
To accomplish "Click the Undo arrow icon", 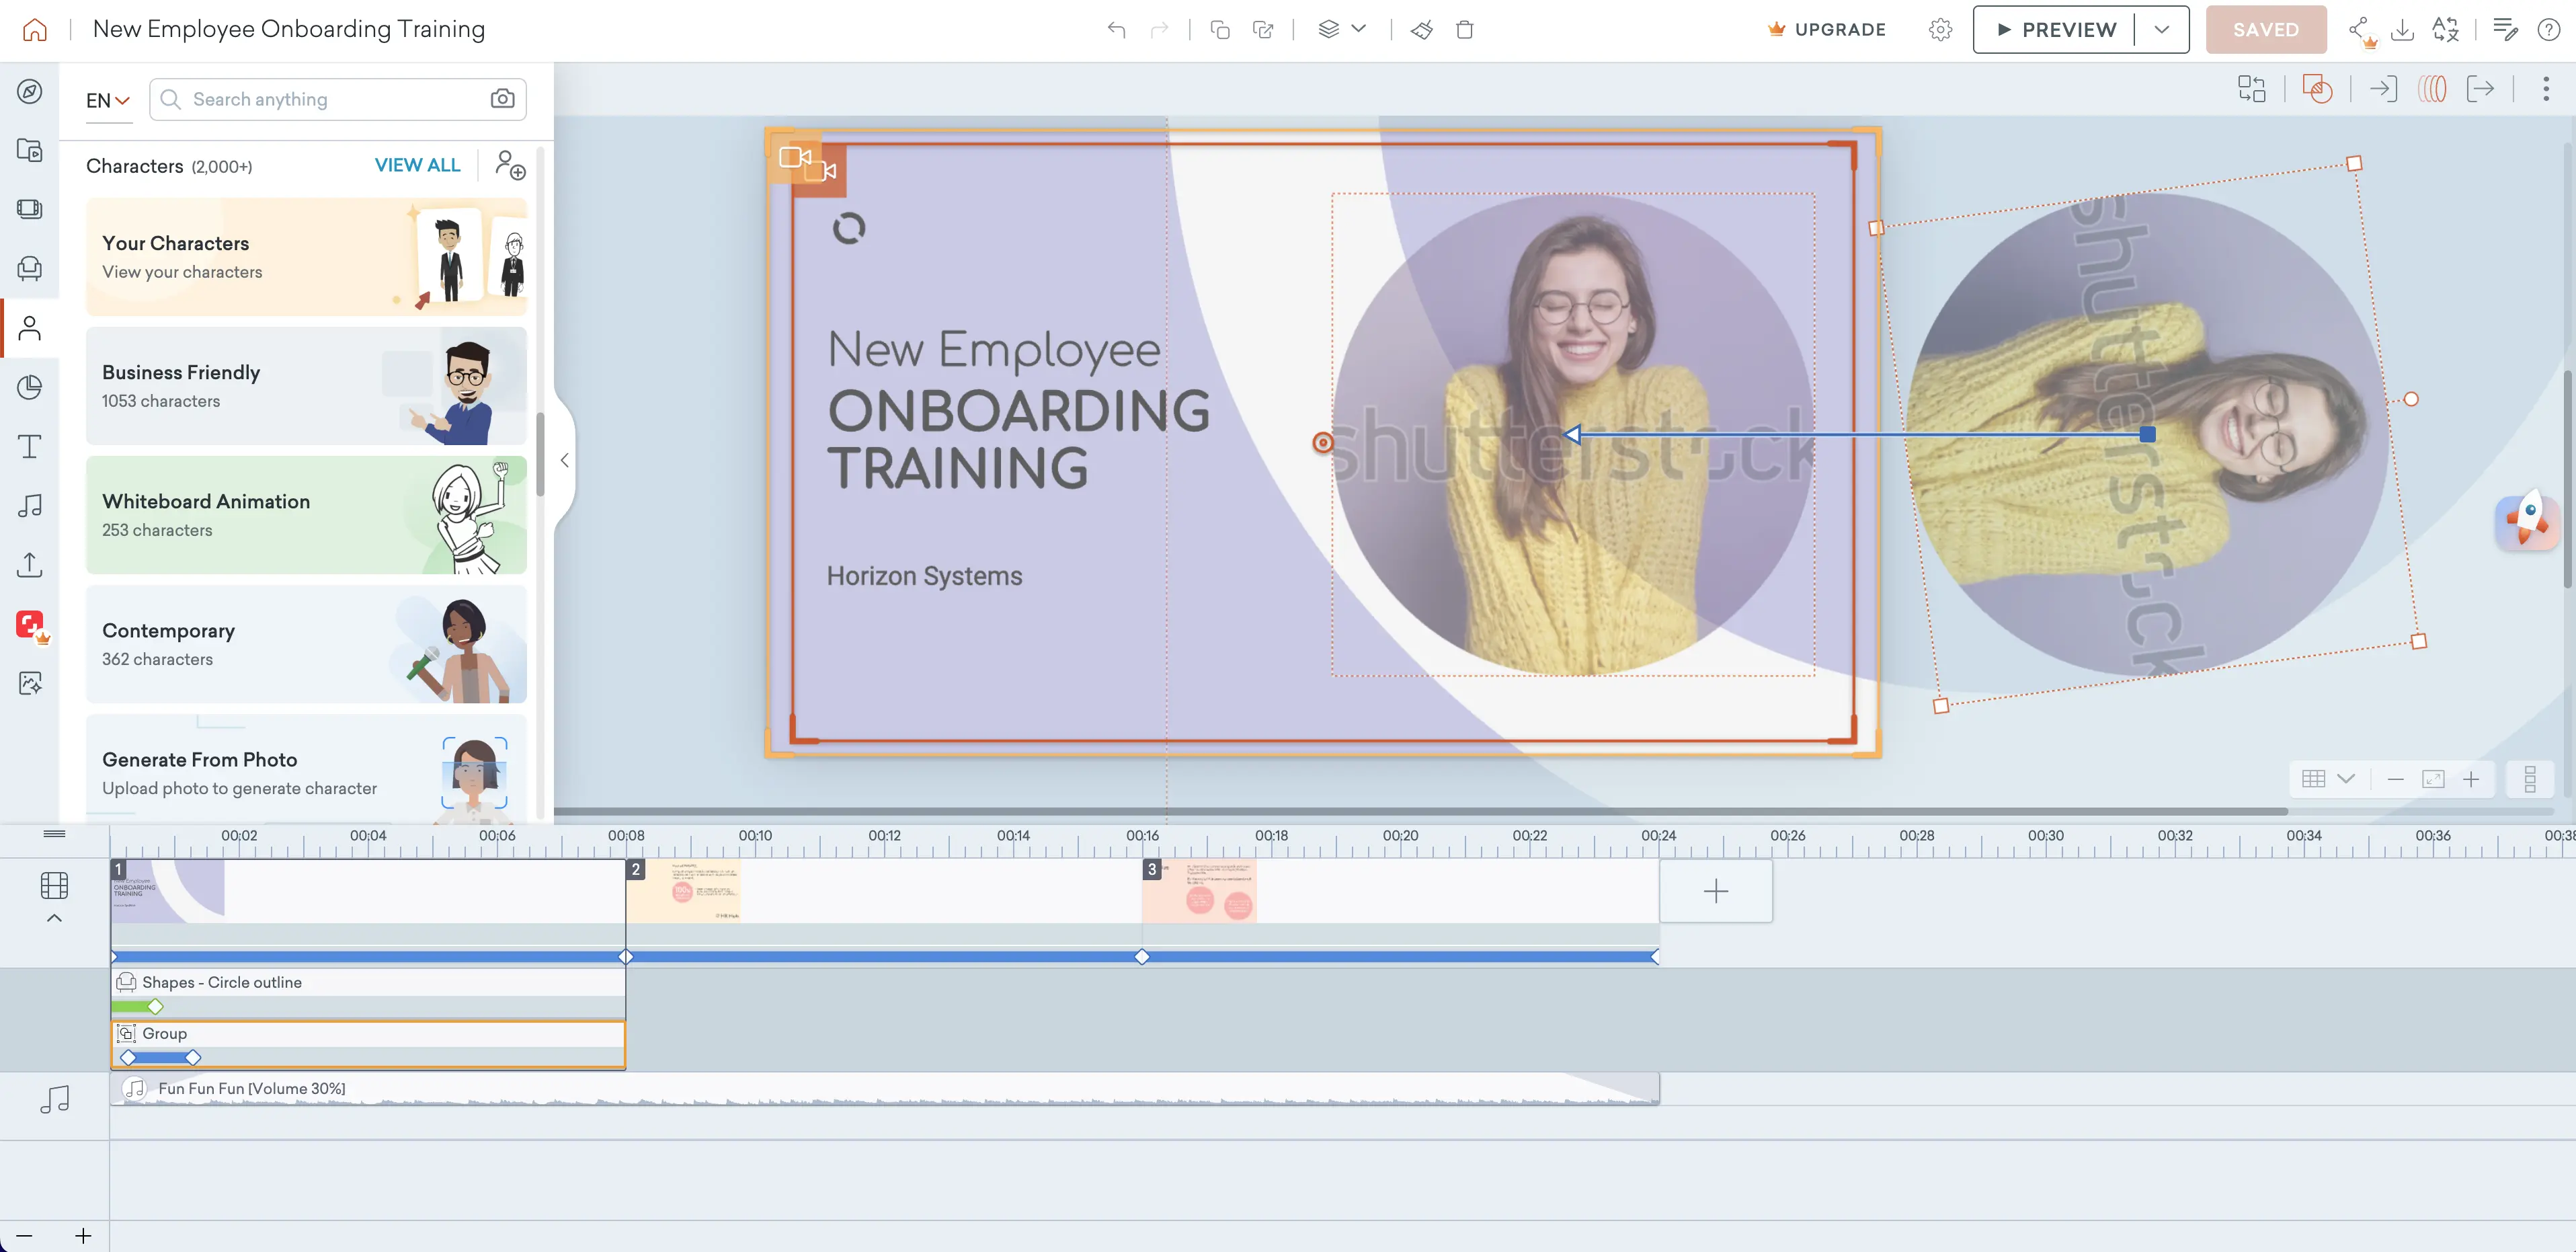I will pyautogui.click(x=1116, y=30).
